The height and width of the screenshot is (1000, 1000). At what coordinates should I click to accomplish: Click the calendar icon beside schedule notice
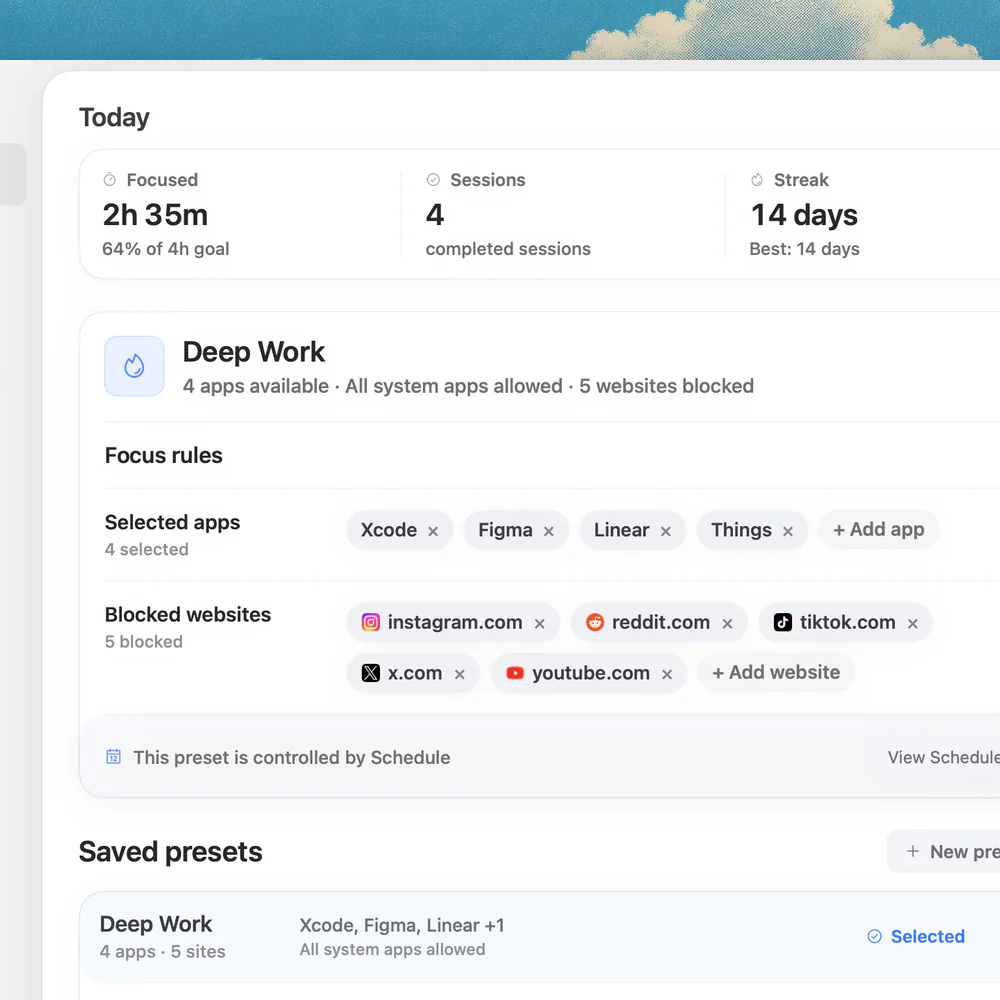pyautogui.click(x=114, y=756)
